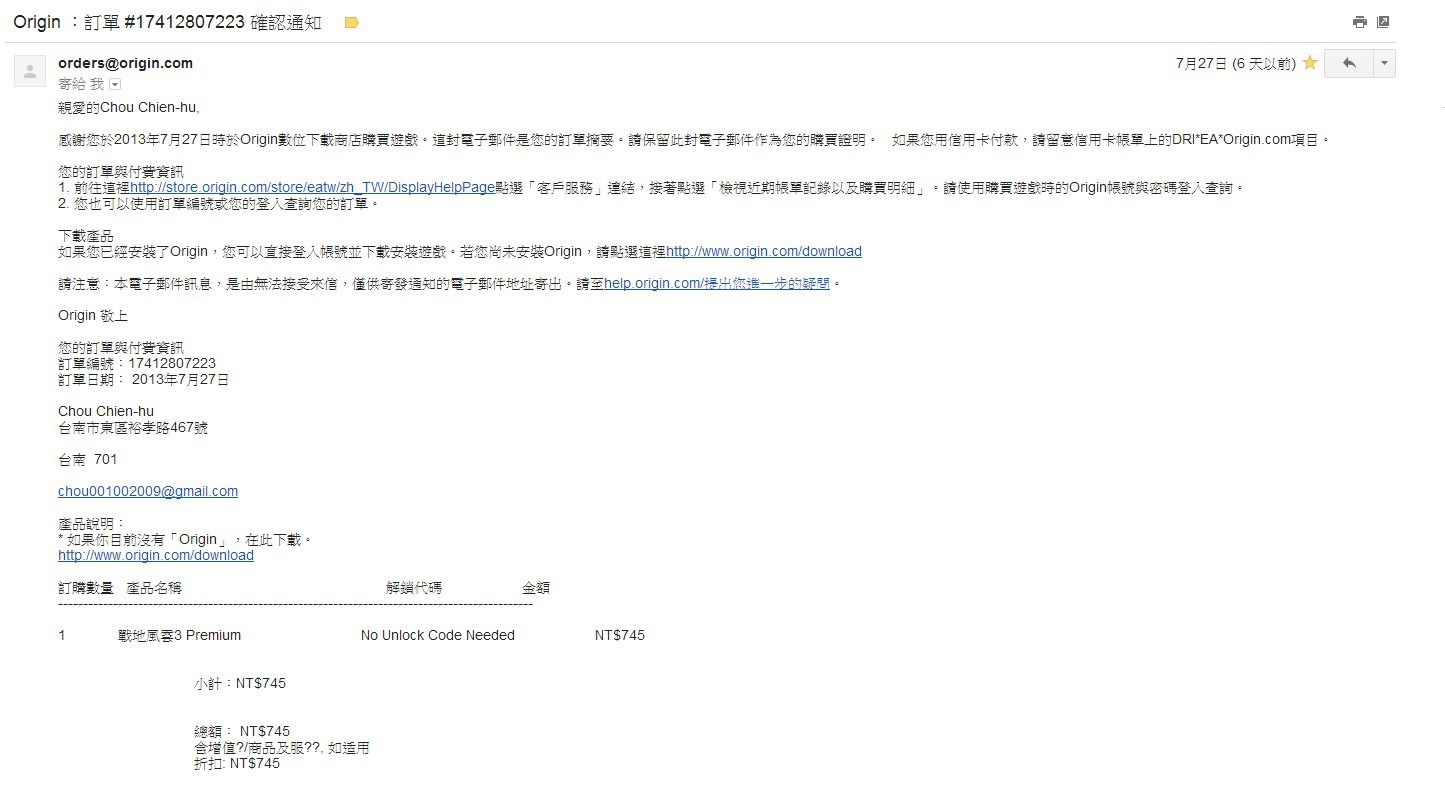The image size is (1445, 797).
Task: Click the subtotal line 小計：NT$745
Action: pyautogui.click(x=240, y=683)
